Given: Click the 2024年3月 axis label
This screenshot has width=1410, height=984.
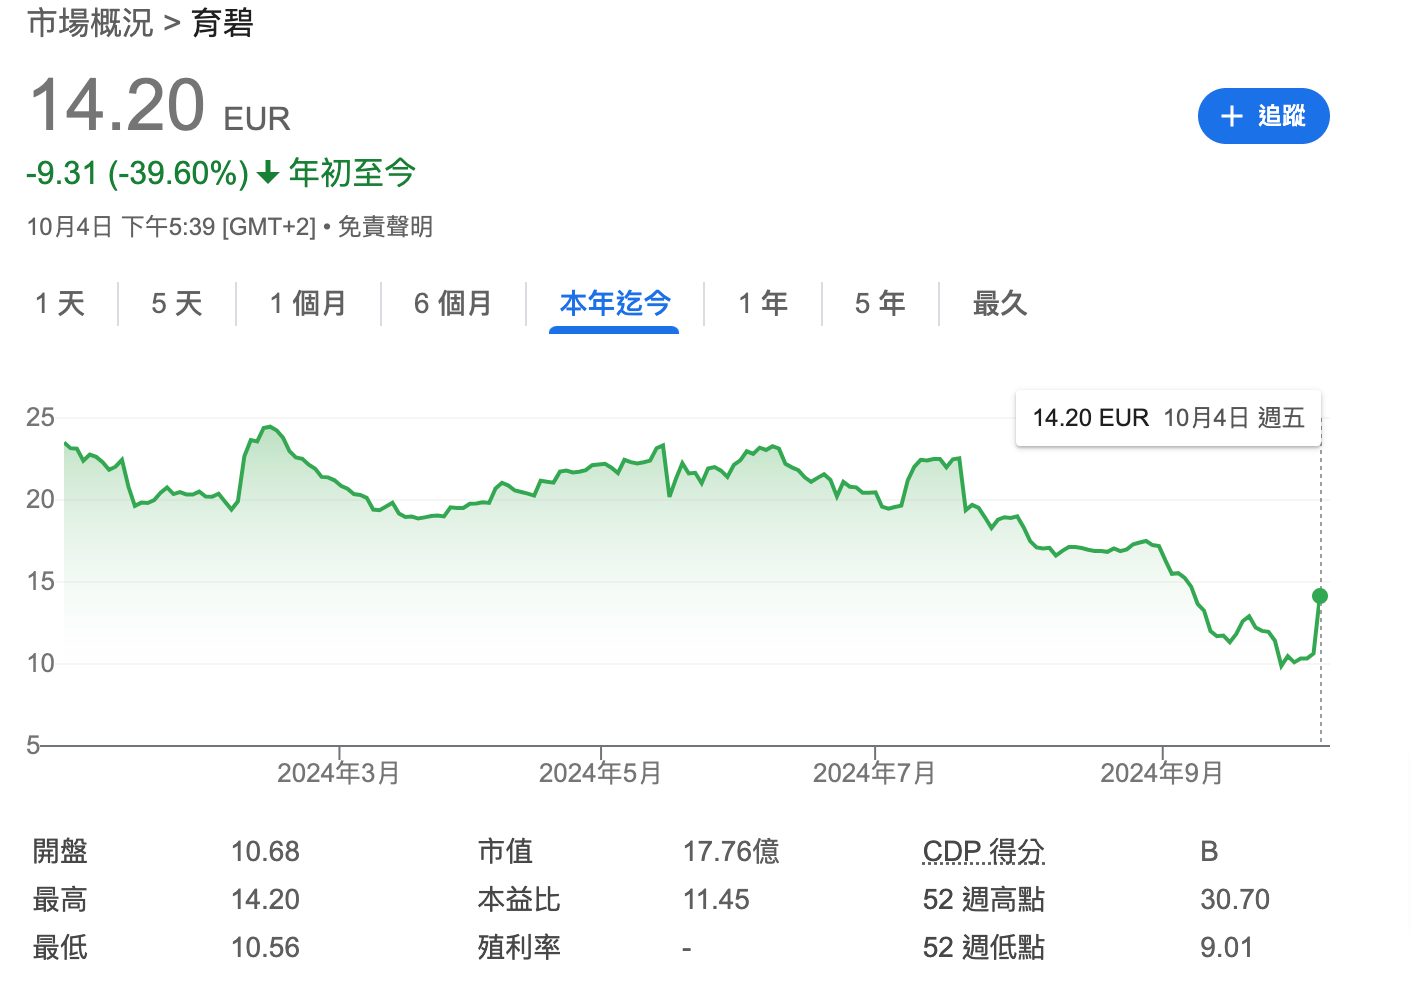Looking at the screenshot, I should click(338, 773).
